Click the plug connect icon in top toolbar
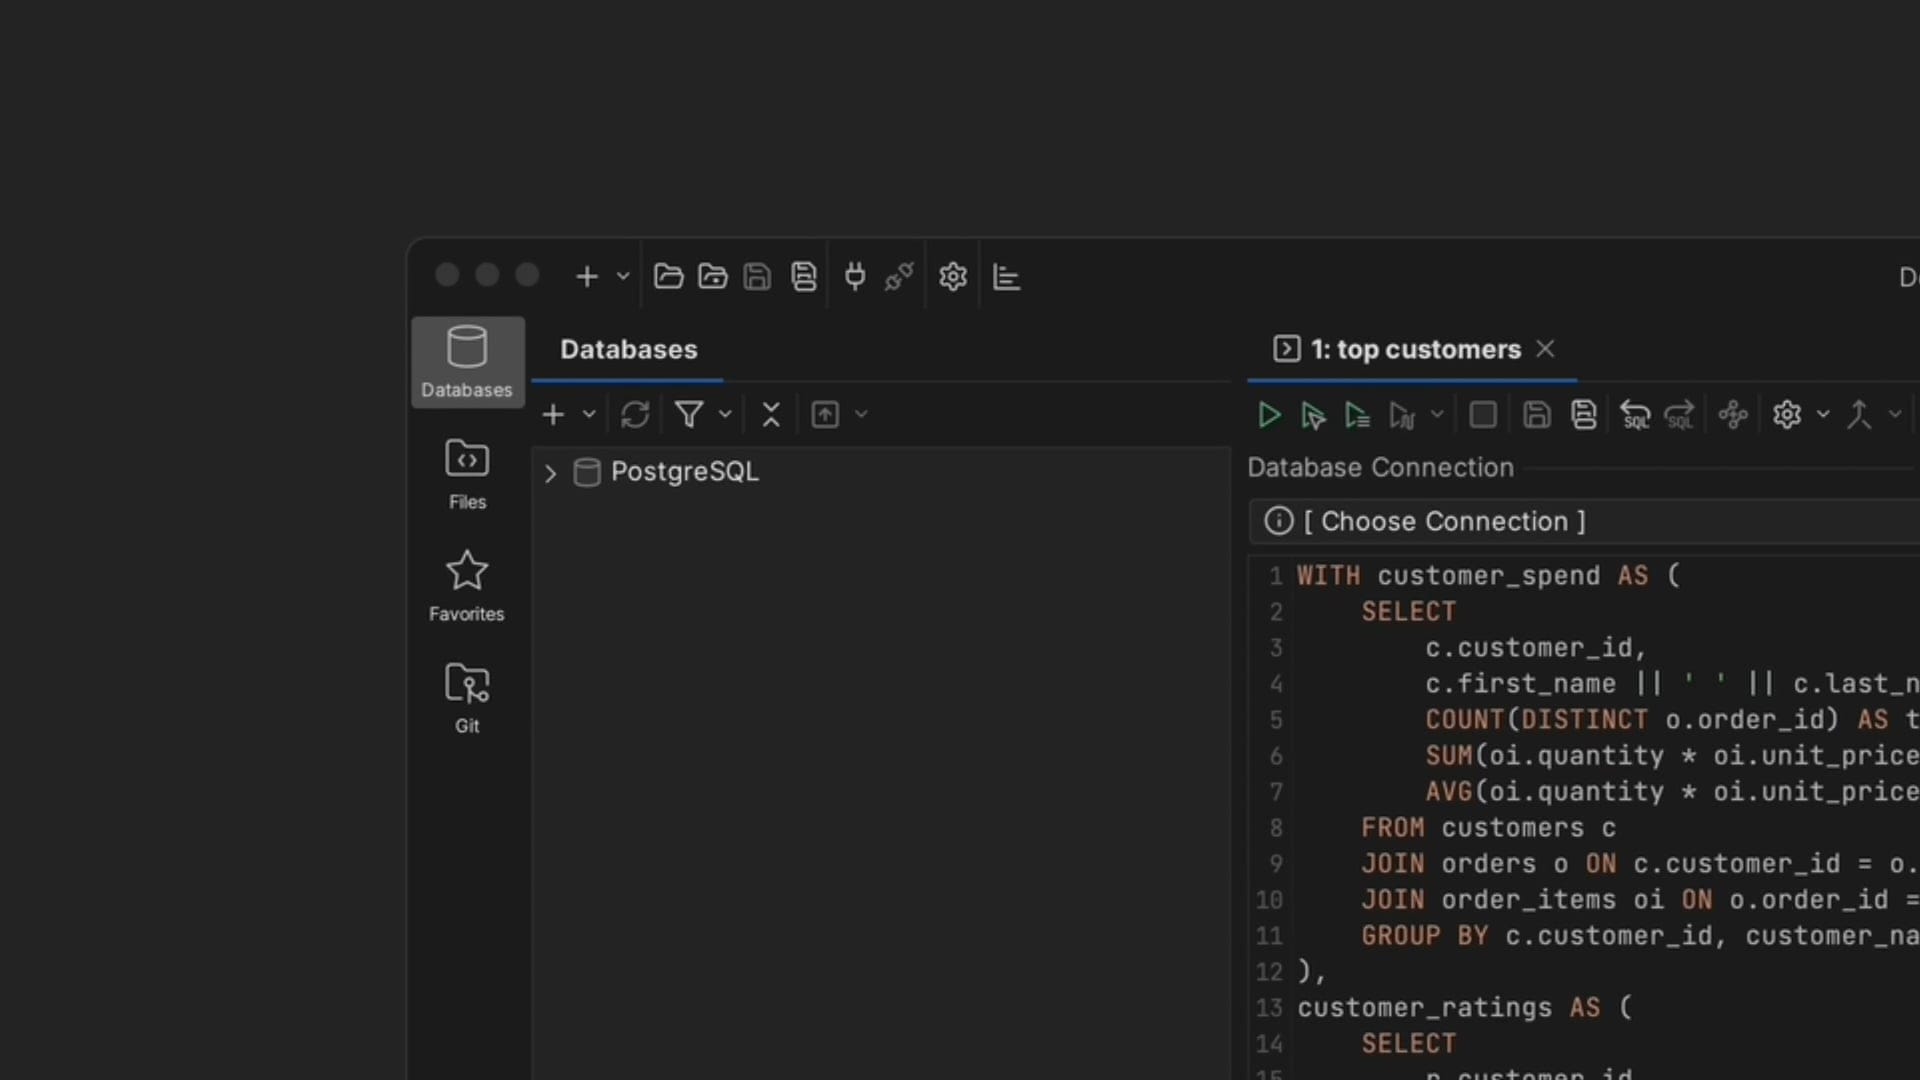This screenshot has width=1920, height=1080. pos(855,277)
